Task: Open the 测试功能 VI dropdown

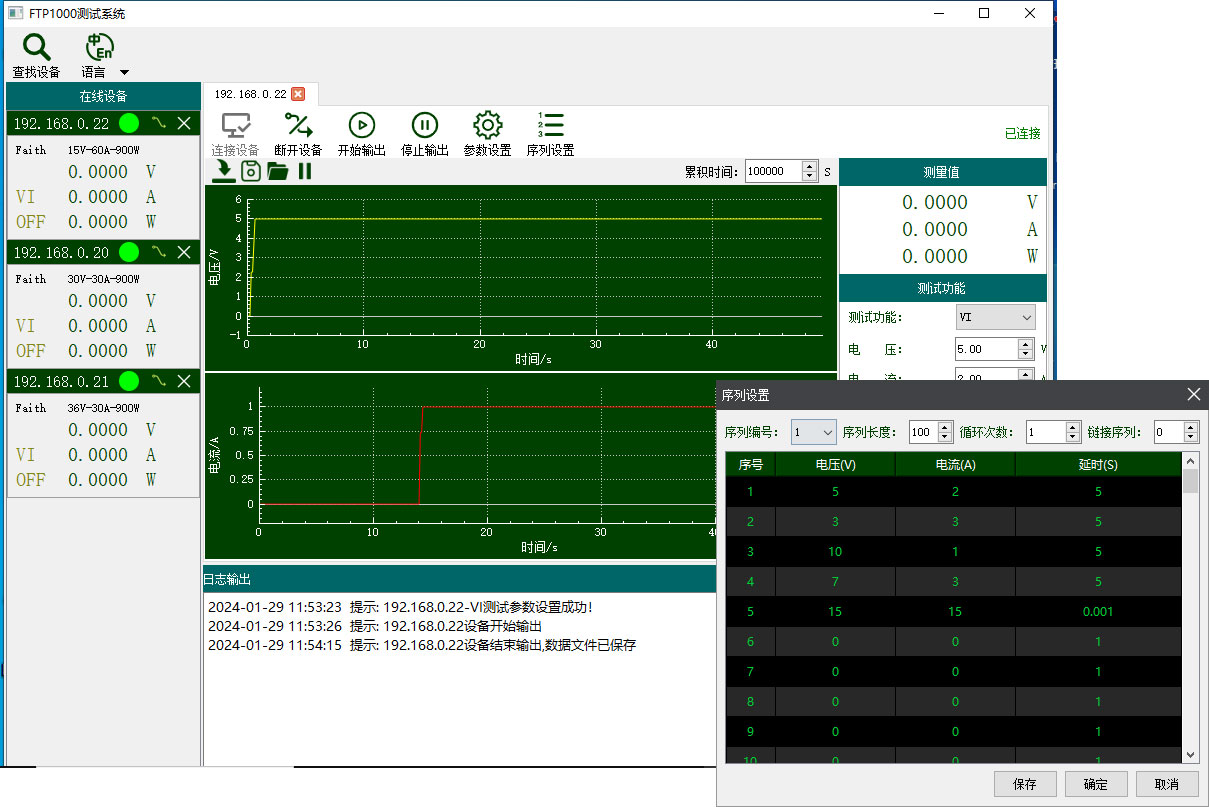Action: click(x=995, y=317)
